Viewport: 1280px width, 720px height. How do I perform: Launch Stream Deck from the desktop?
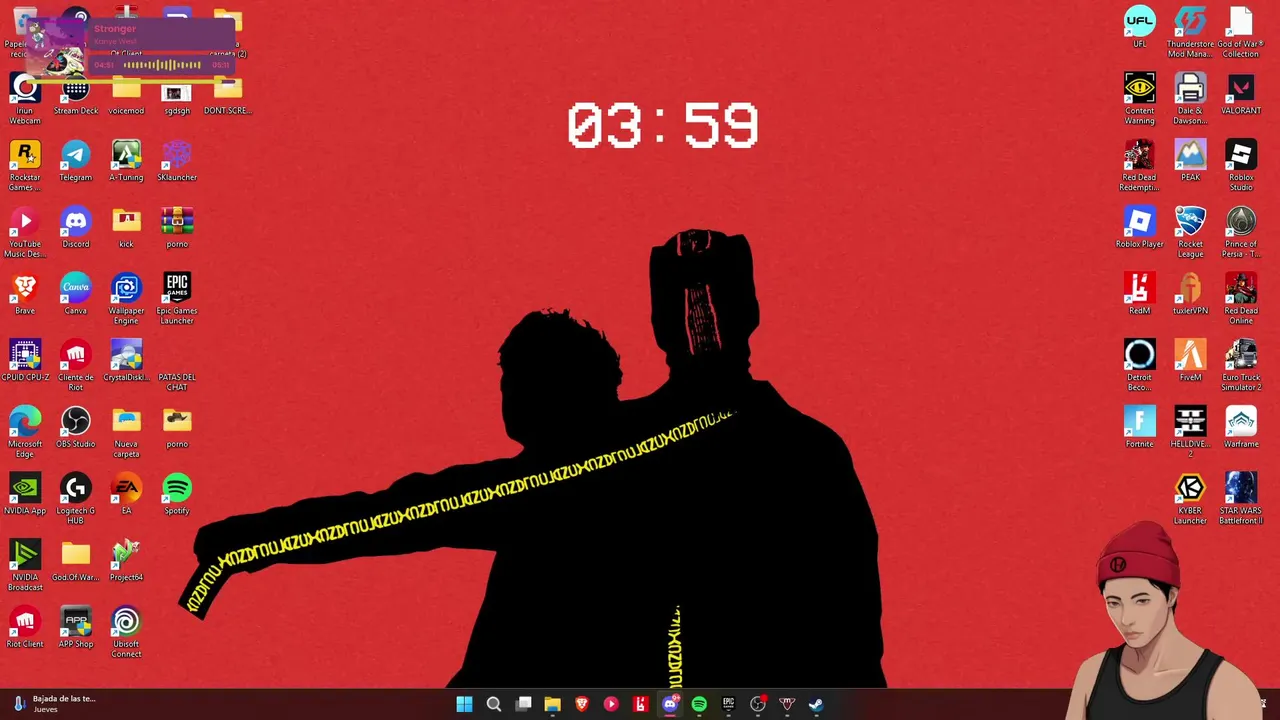pos(76,97)
